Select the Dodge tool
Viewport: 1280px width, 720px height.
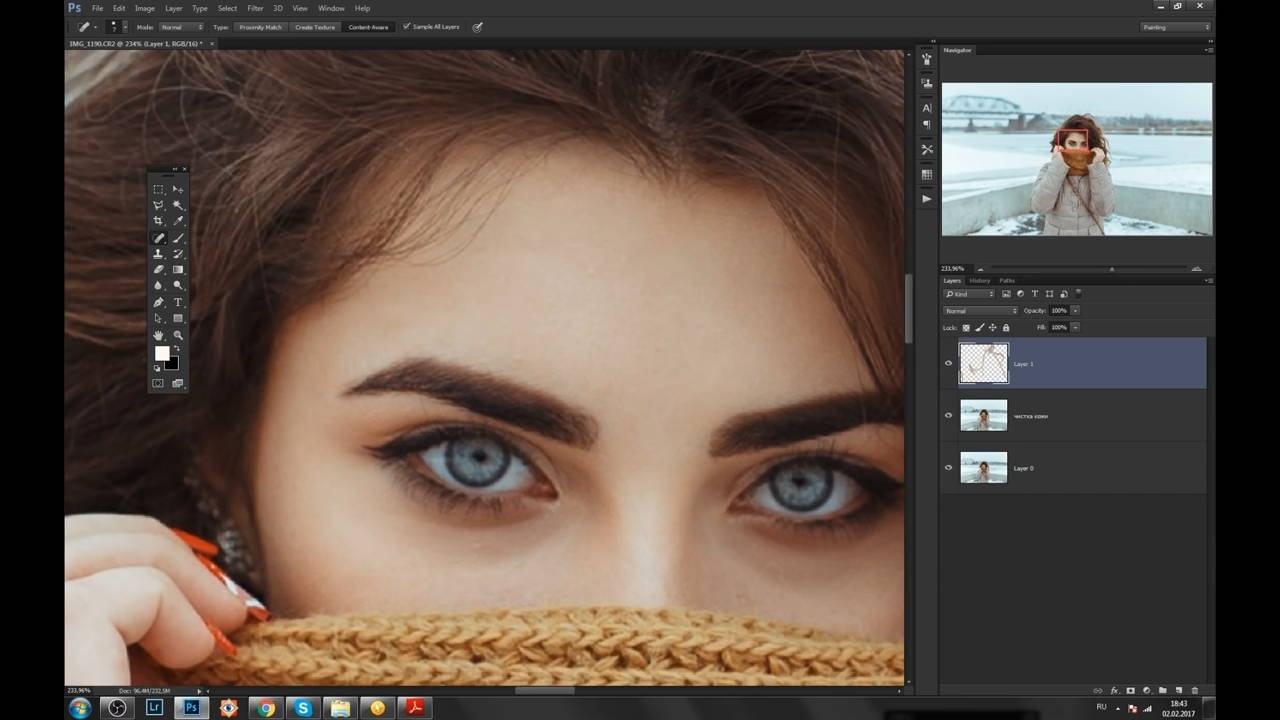click(x=178, y=286)
